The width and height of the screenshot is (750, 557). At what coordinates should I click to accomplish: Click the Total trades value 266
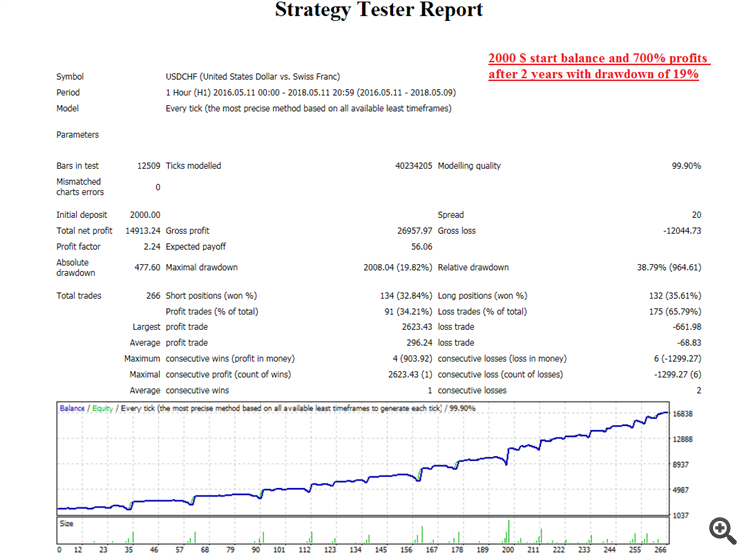pyautogui.click(x=153, y=296)
